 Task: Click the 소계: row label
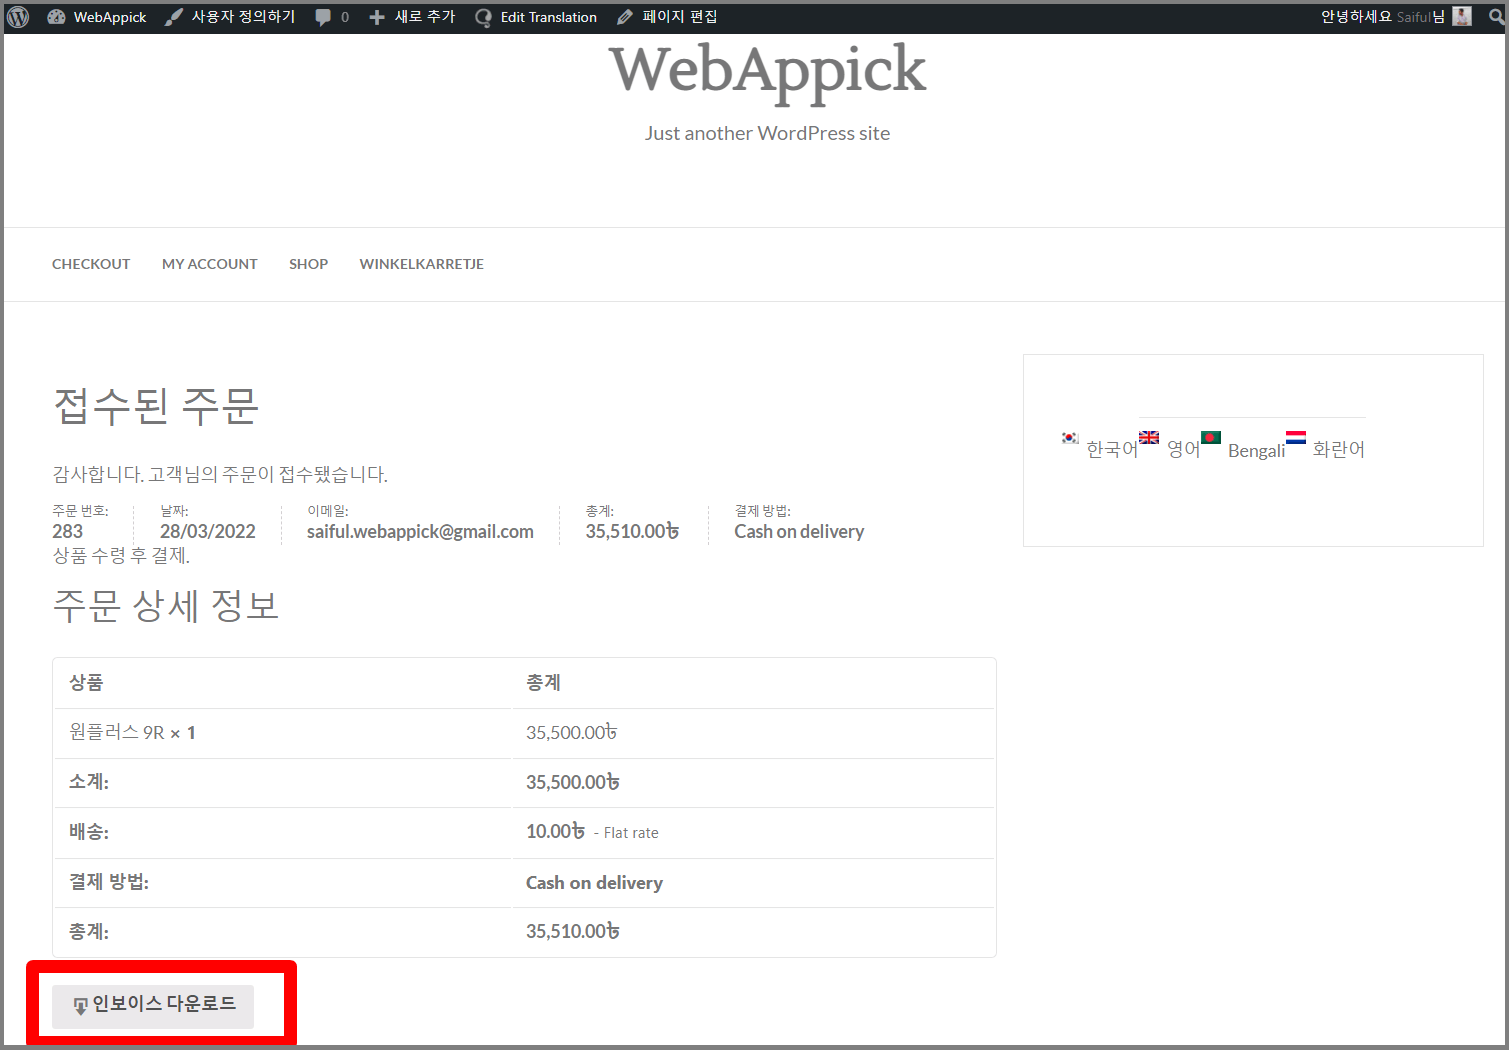coord(89,782)
